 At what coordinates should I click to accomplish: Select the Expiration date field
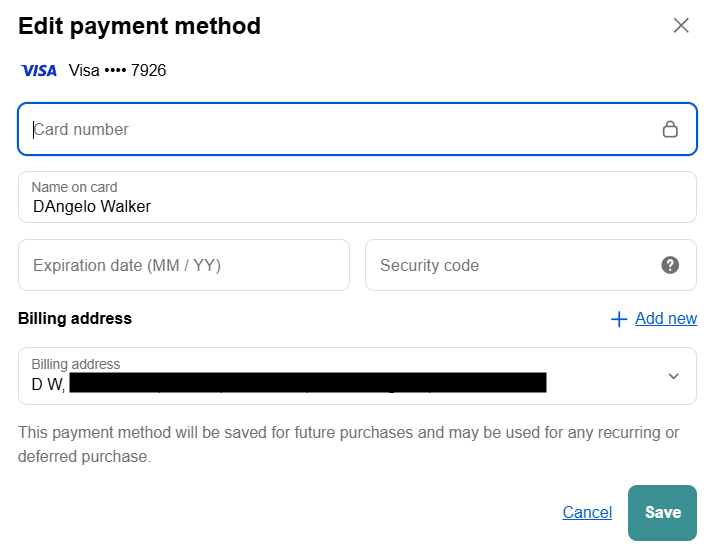coord(184,265)
